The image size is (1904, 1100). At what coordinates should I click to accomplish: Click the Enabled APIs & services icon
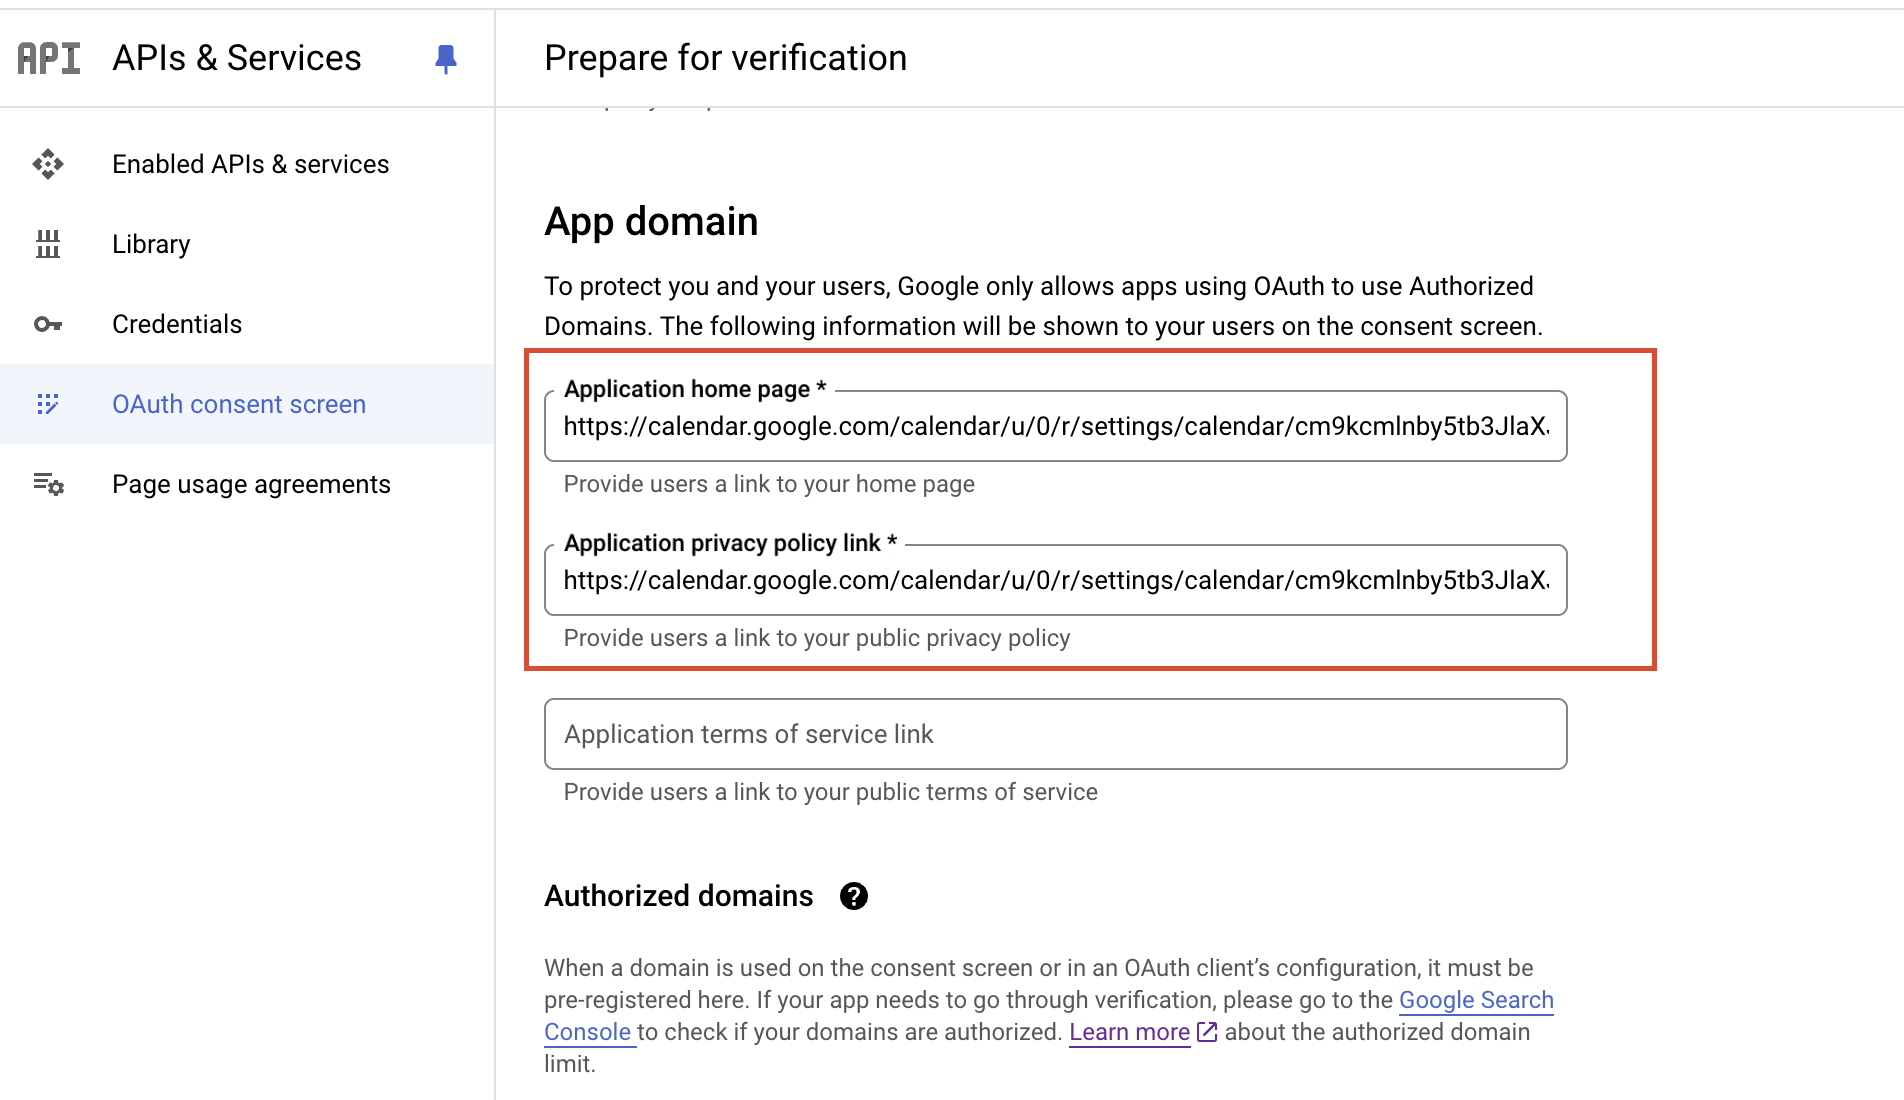[x=48, y=164]
